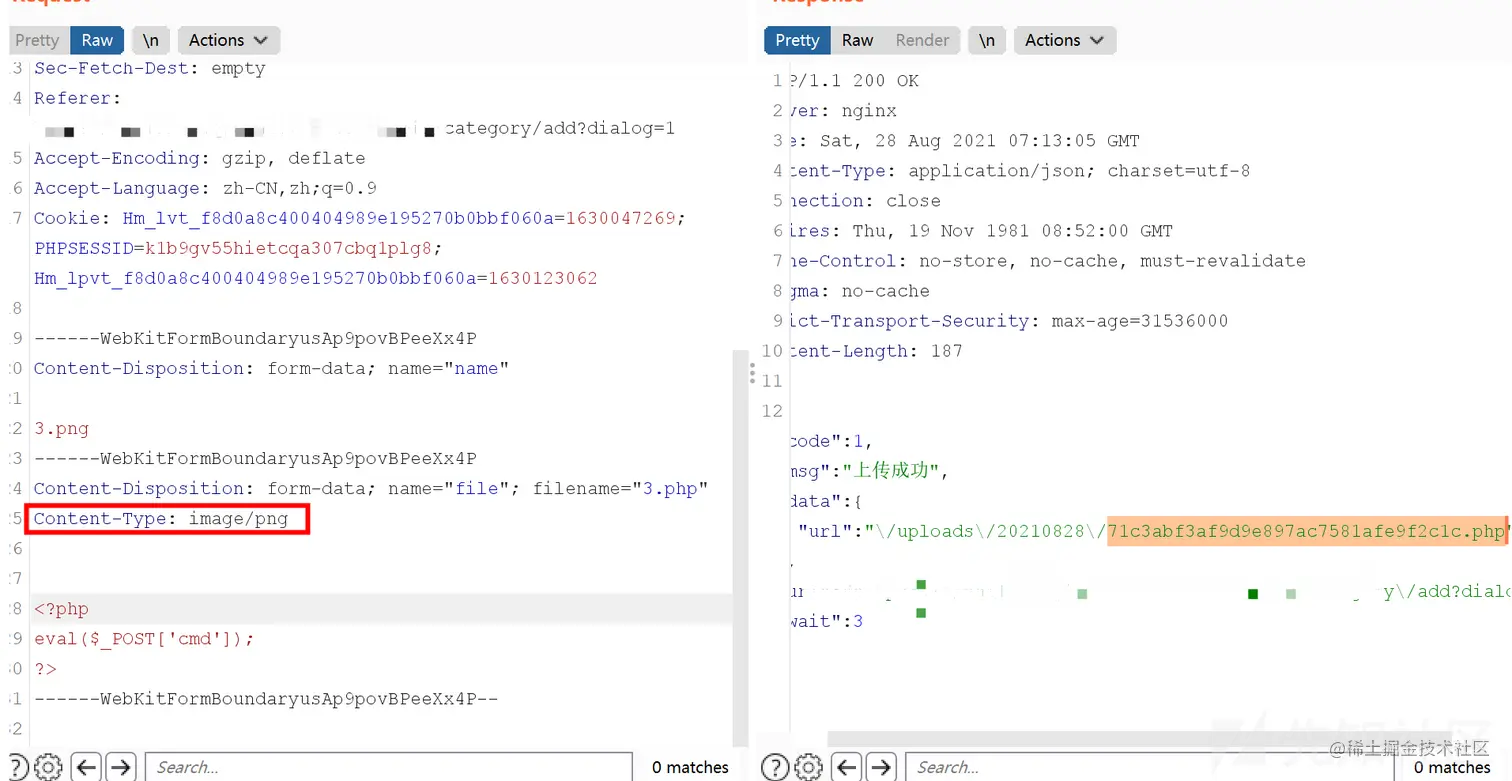
Task: Open help icon in Response search bar
Action: tap(775, 767)
